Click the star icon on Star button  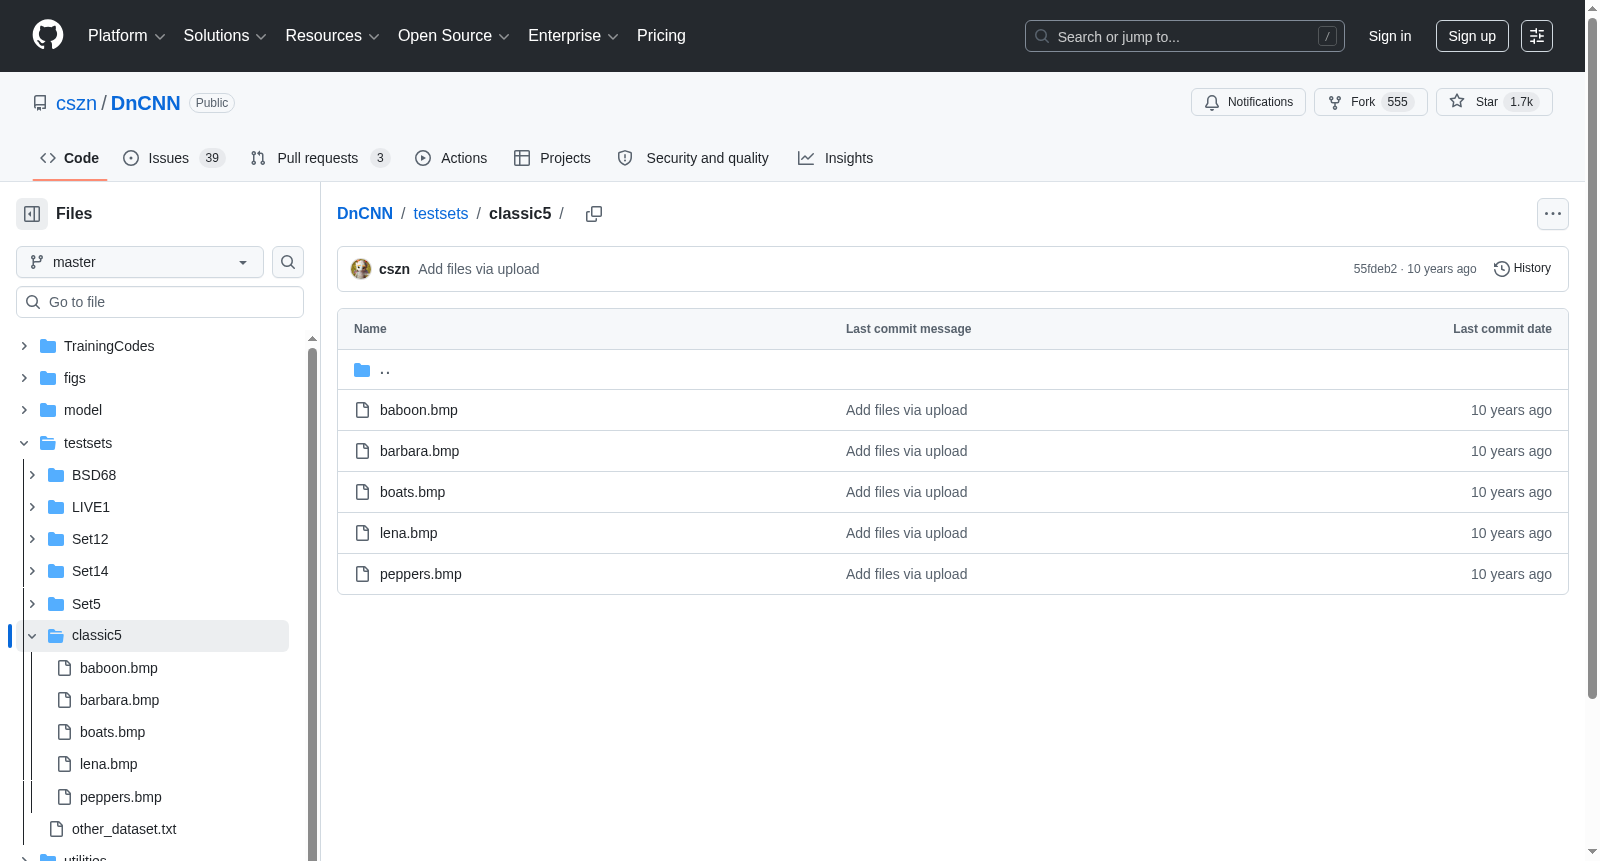click(1457, 102)
